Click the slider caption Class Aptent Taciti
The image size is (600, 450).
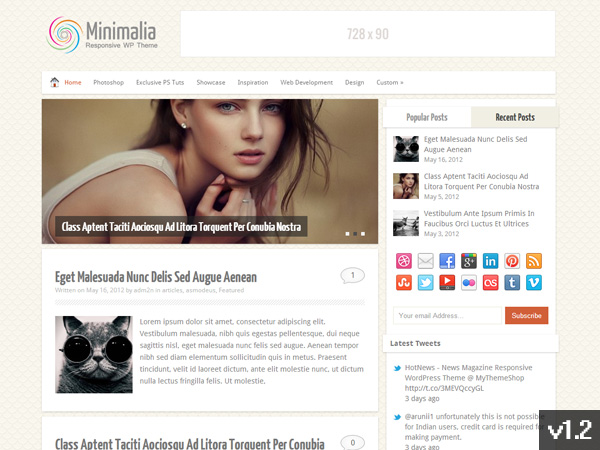click(x=181, y=227)
